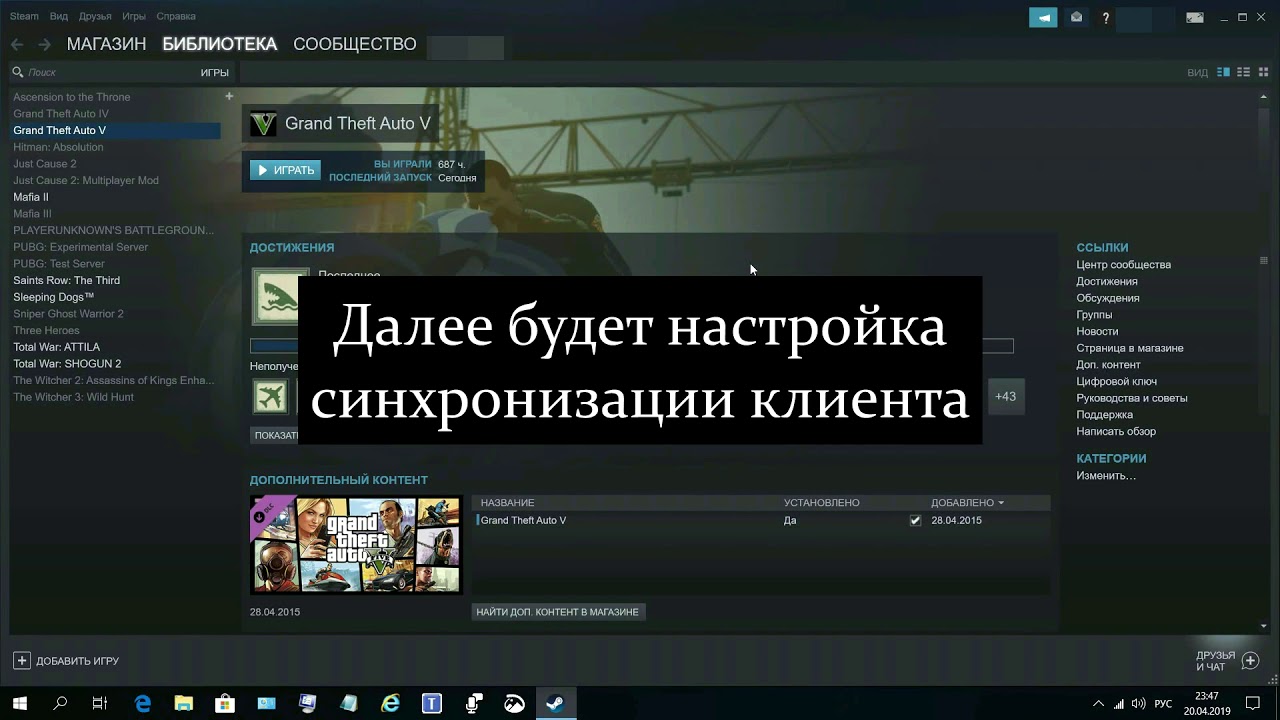The height and width of the screenshot is (720, 1280).
Task: Switch to Big Picture mode icon
Action: [1194, 17]
